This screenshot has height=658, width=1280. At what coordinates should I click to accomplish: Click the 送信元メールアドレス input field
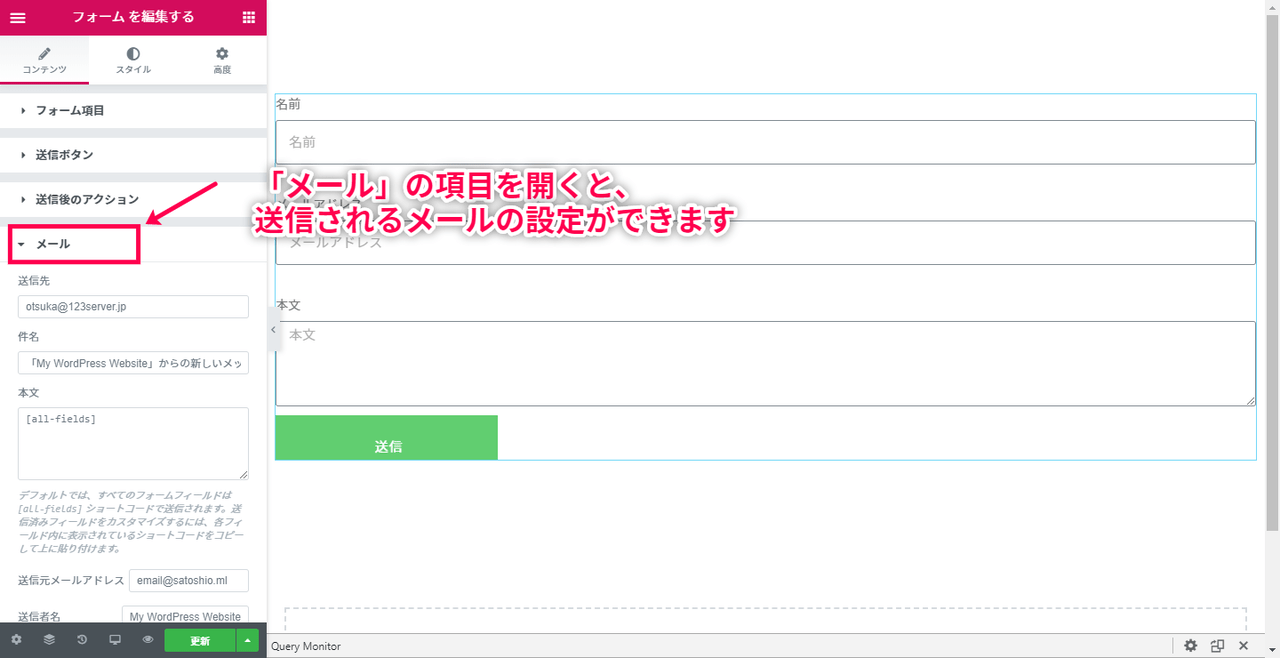pyautogui.click(x=189, y=581)
